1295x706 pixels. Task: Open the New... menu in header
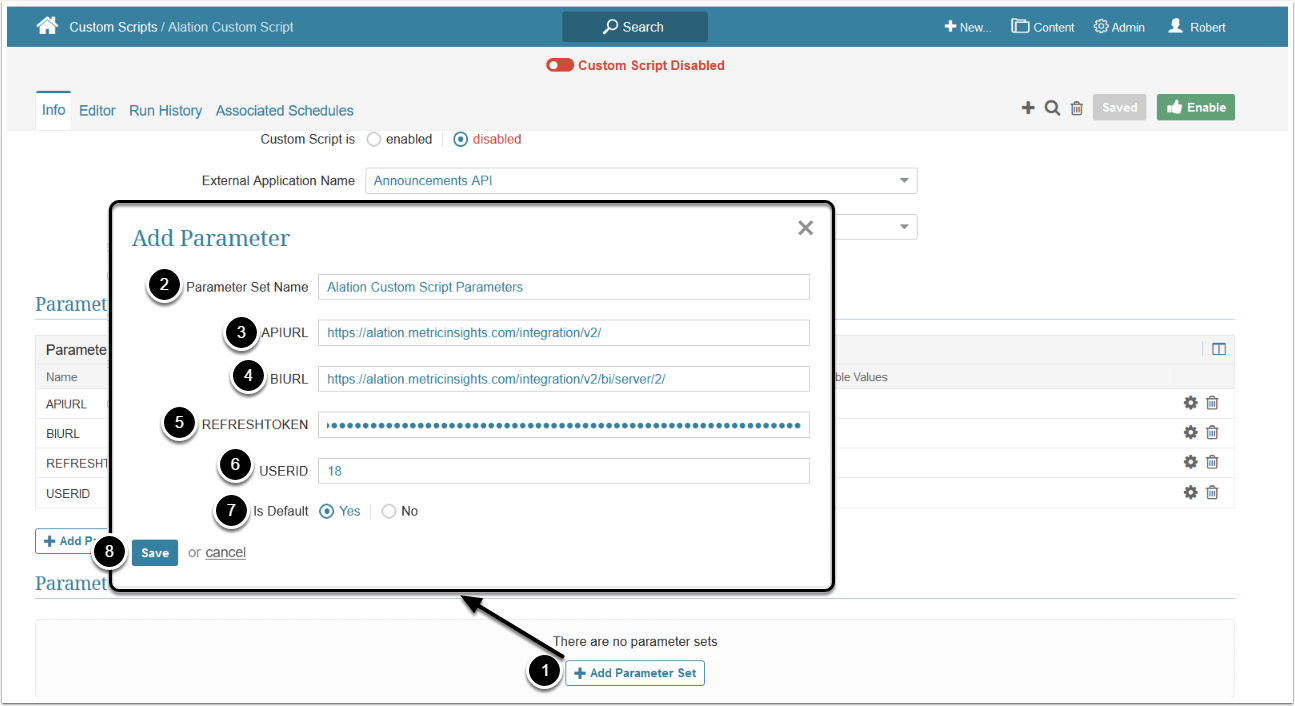(967, 27)
